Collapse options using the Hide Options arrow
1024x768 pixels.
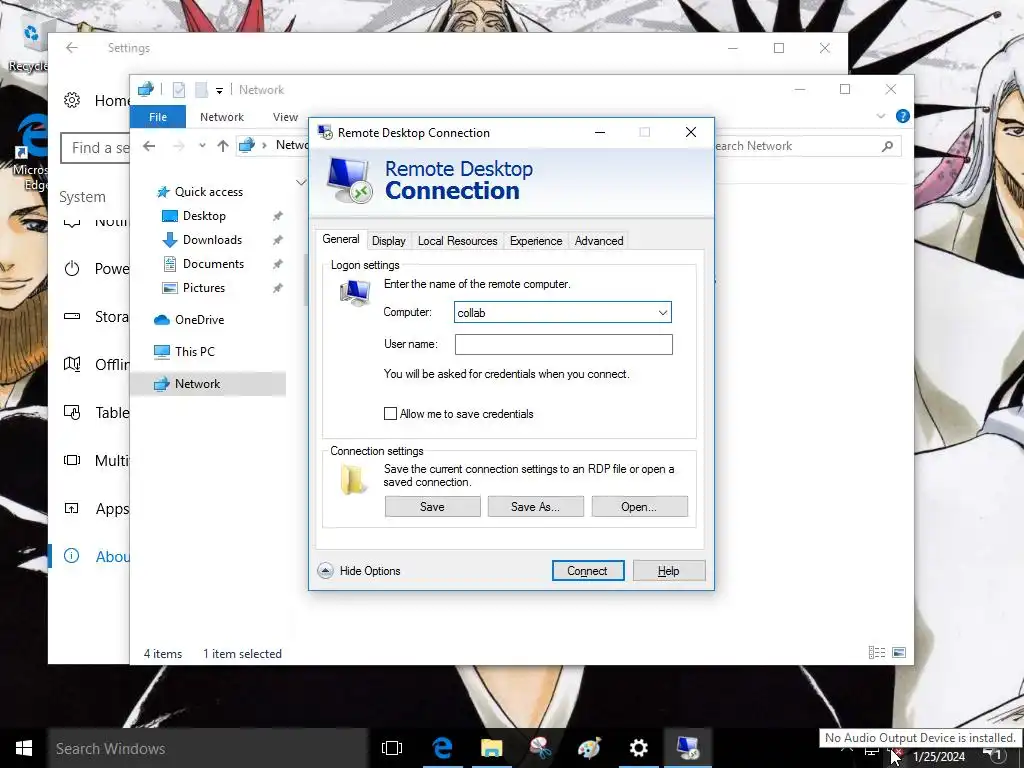point(325,571)
